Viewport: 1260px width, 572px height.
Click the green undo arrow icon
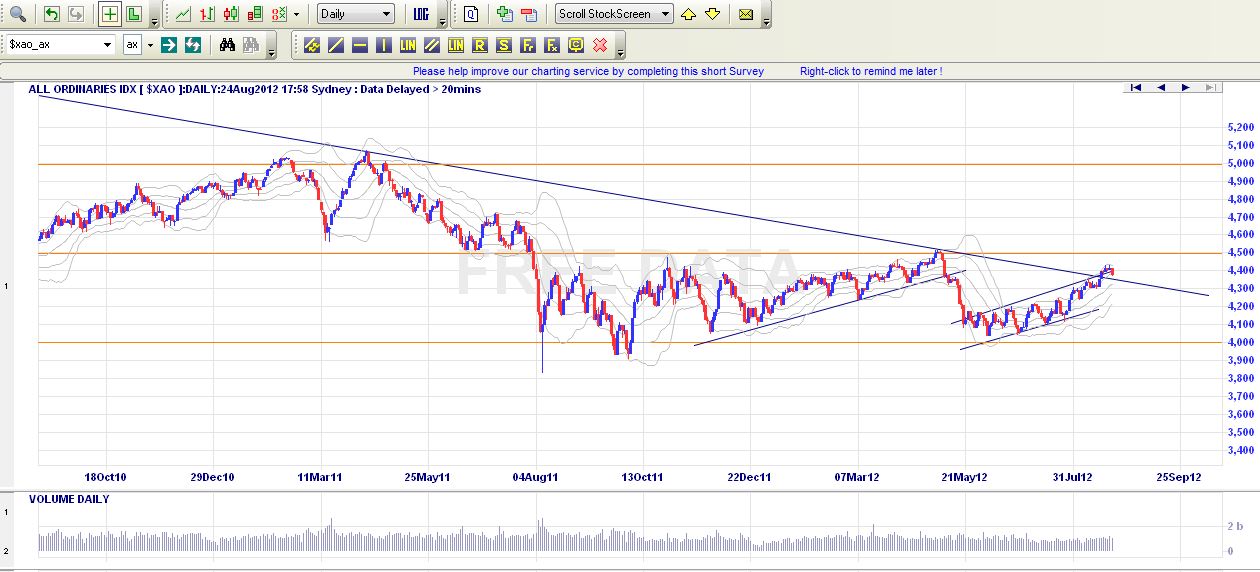pyautogui.click(x=51, y=14)
